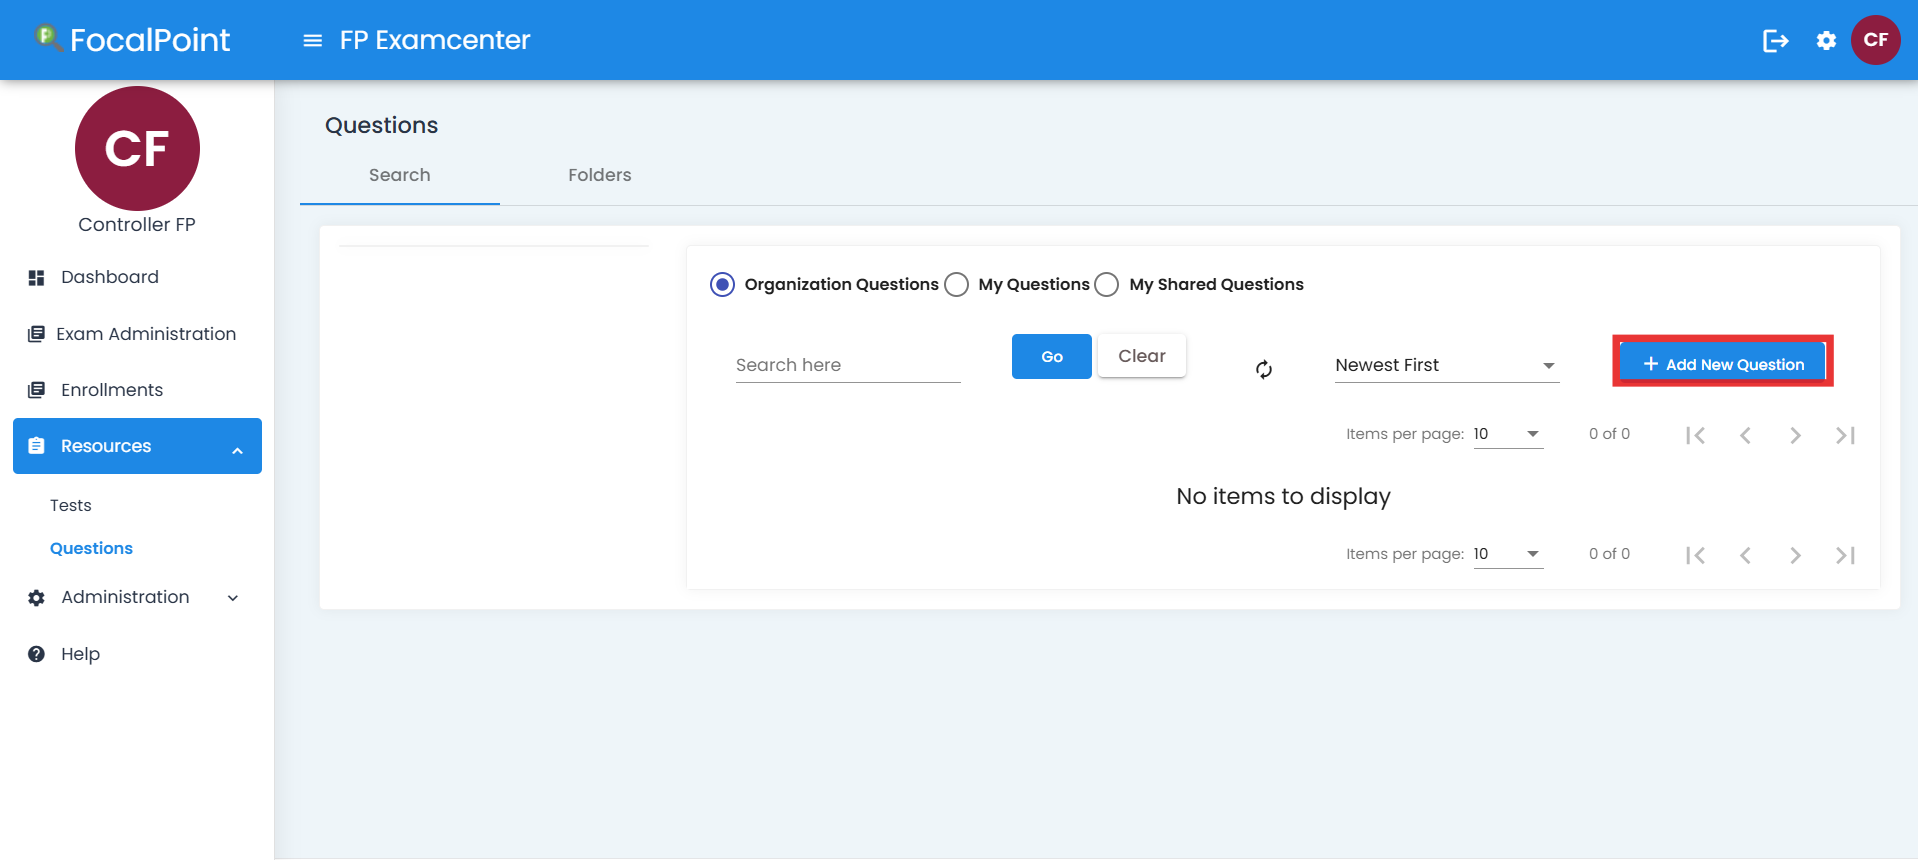Switch to the Folders tab
Image resolution: width=1918 pixels, height=860 pixels.
pyautogui.click(x=599, y=175)
